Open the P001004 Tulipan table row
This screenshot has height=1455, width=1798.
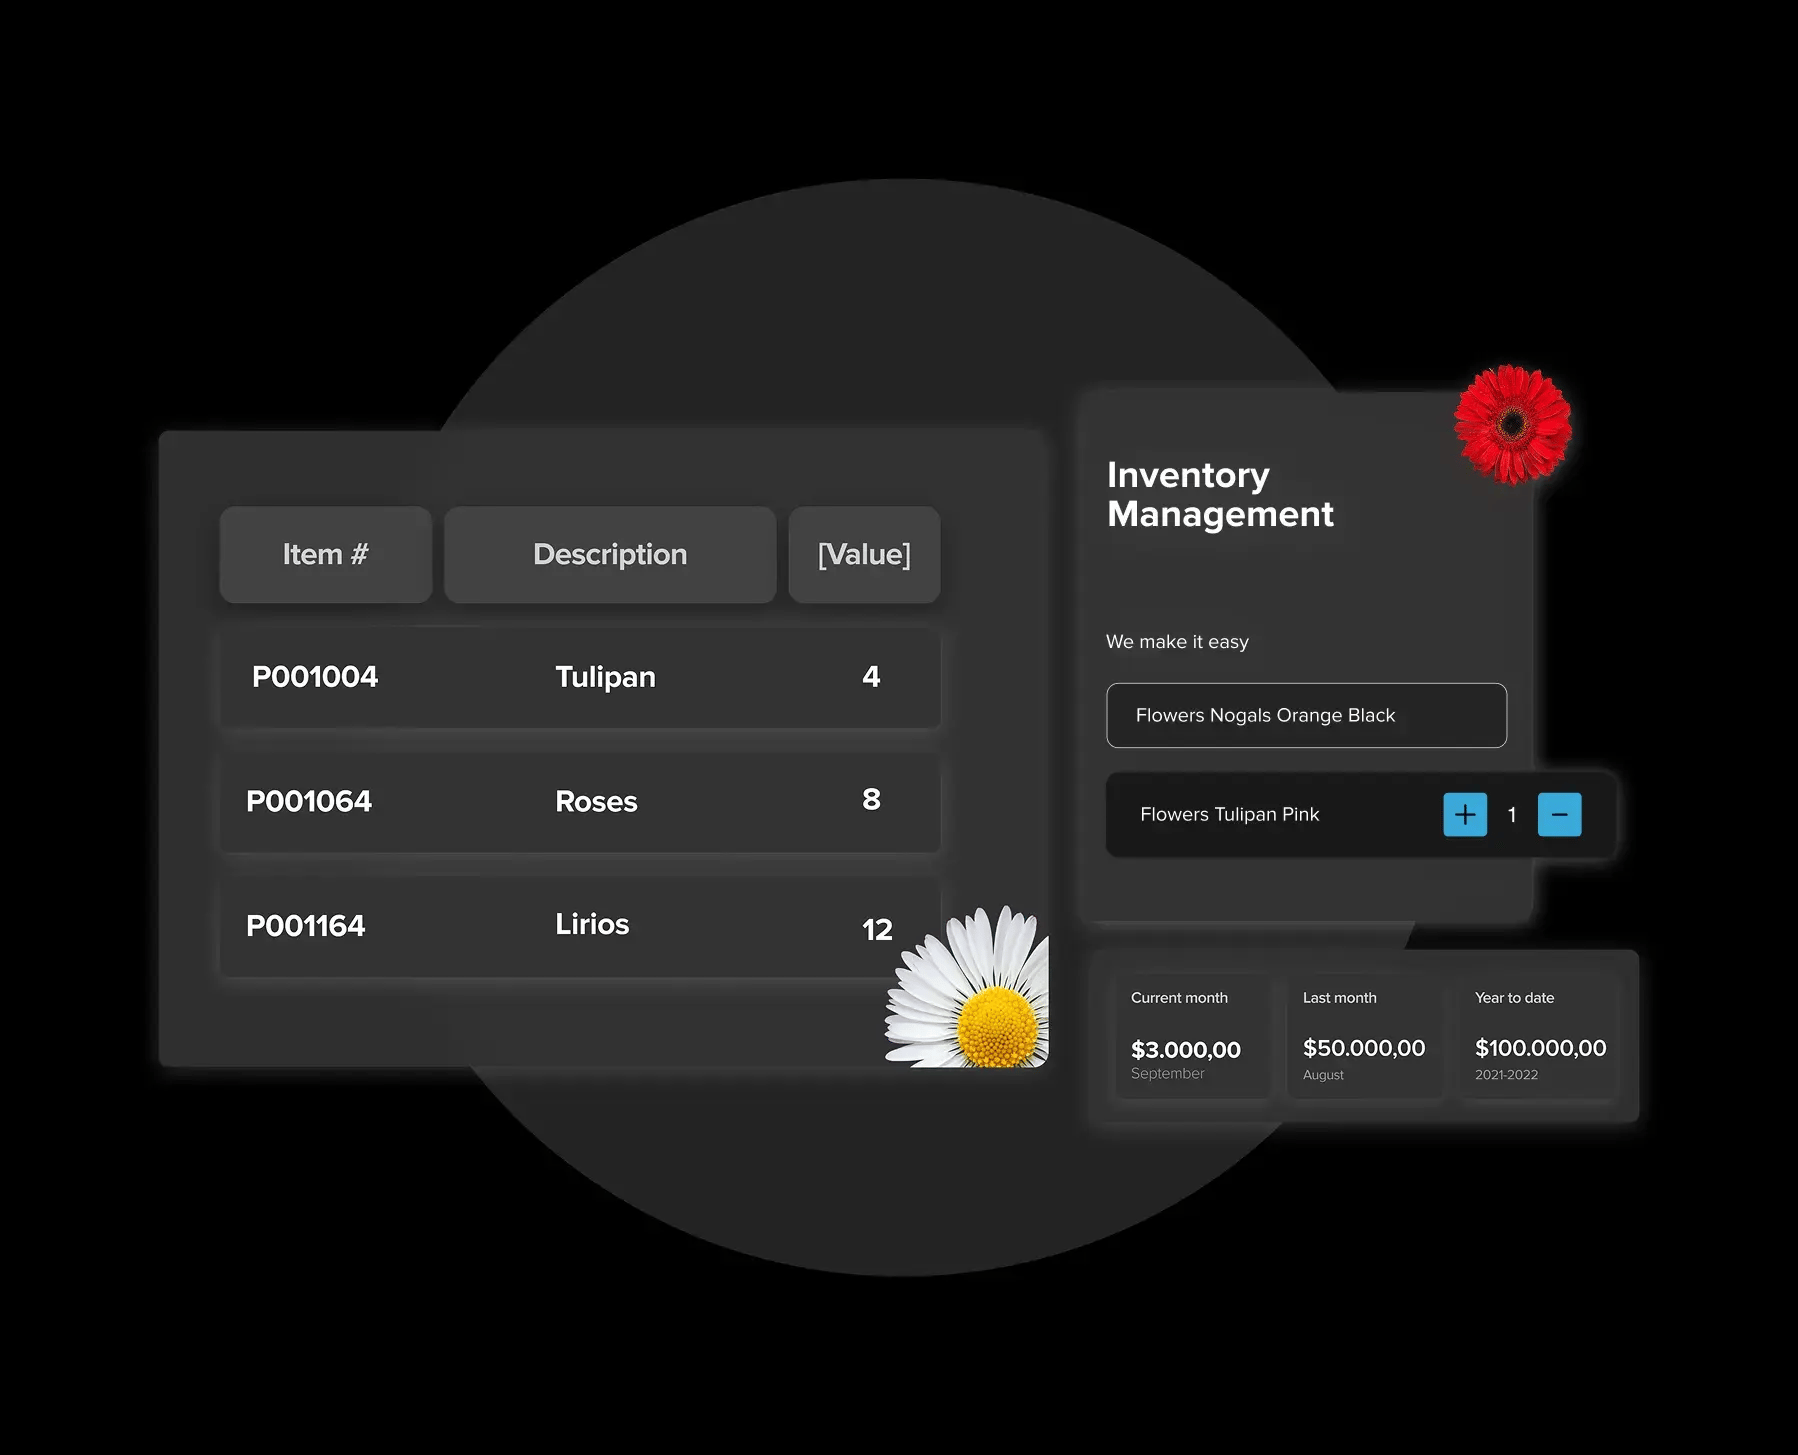[580, 678]
